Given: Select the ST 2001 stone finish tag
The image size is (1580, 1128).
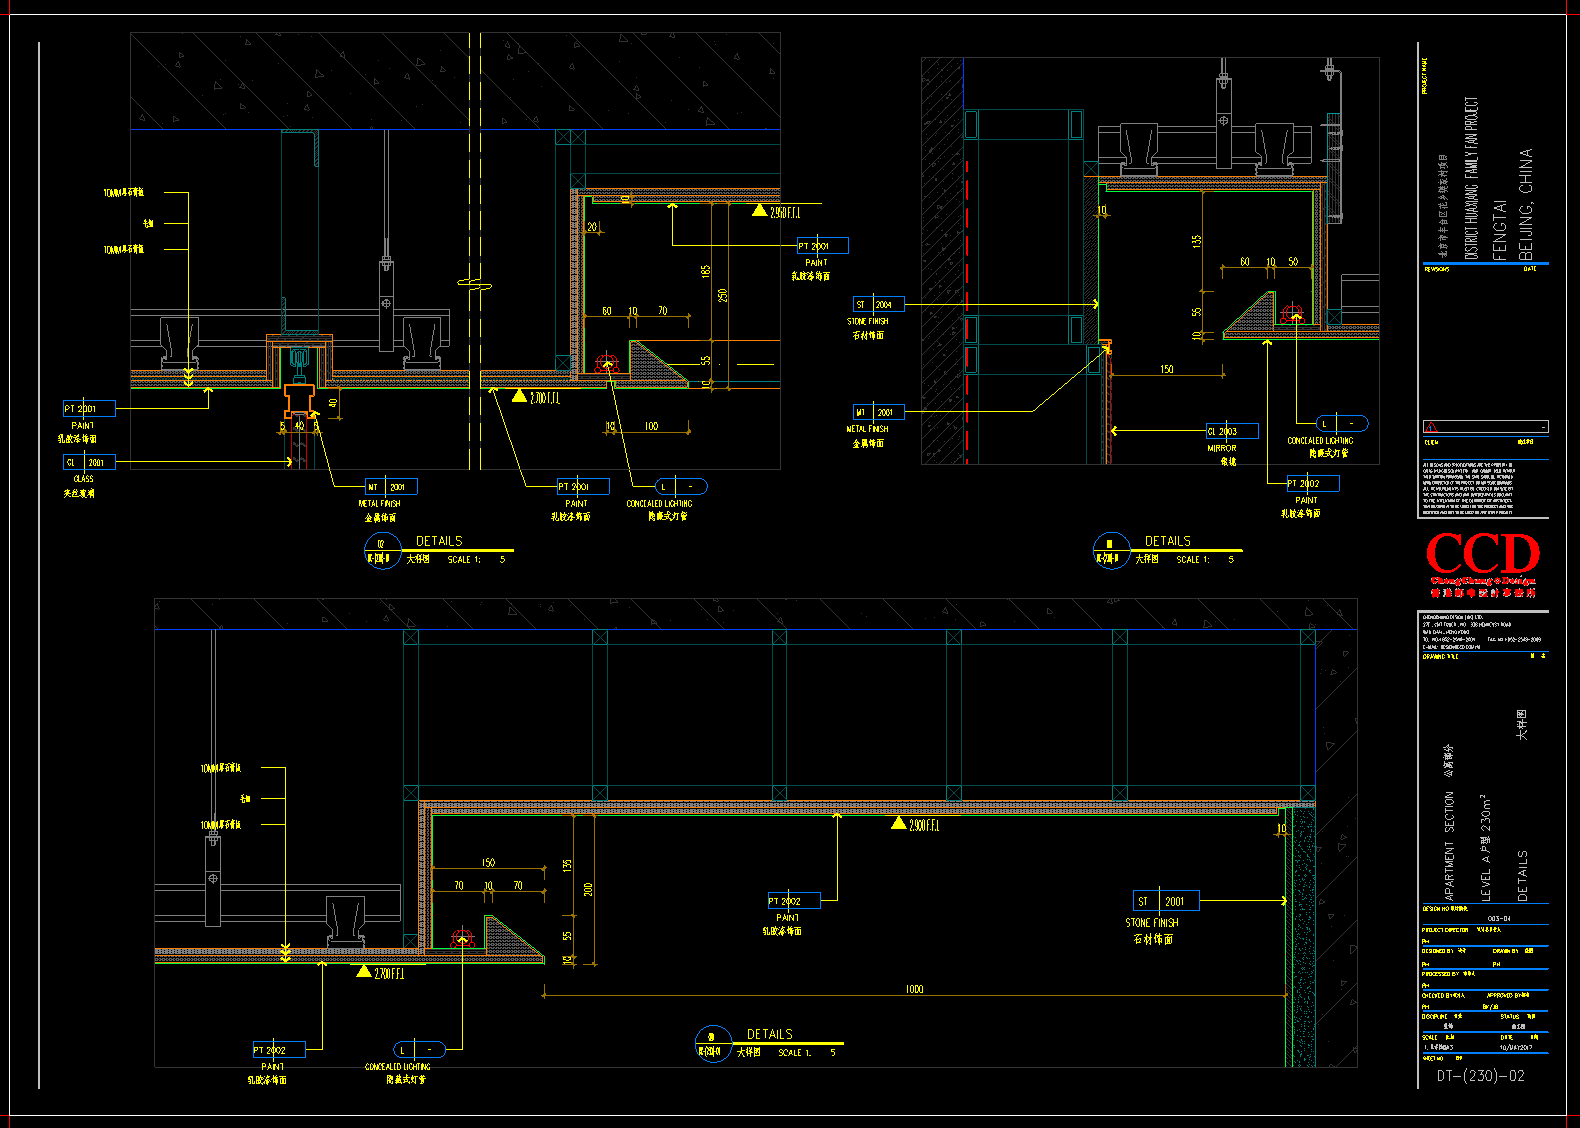Looking at the screenshot, I should tap(1165, 901).
